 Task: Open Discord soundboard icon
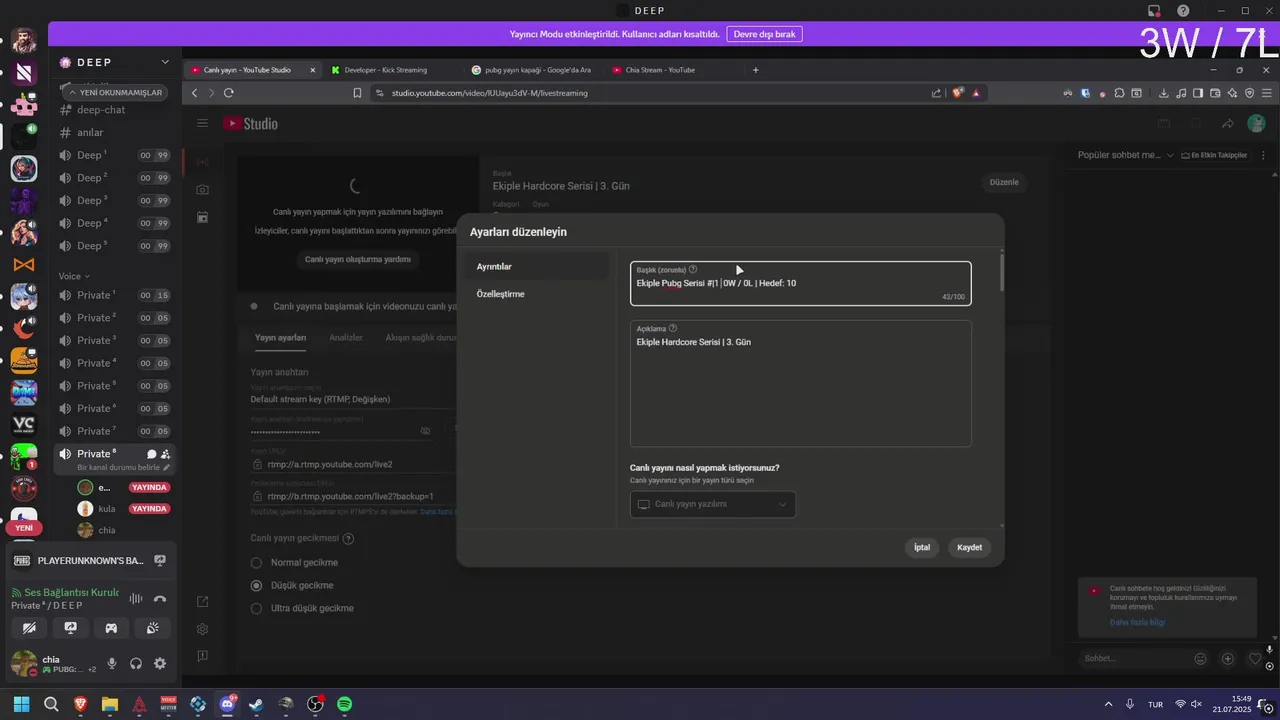(x=153, y=628)
